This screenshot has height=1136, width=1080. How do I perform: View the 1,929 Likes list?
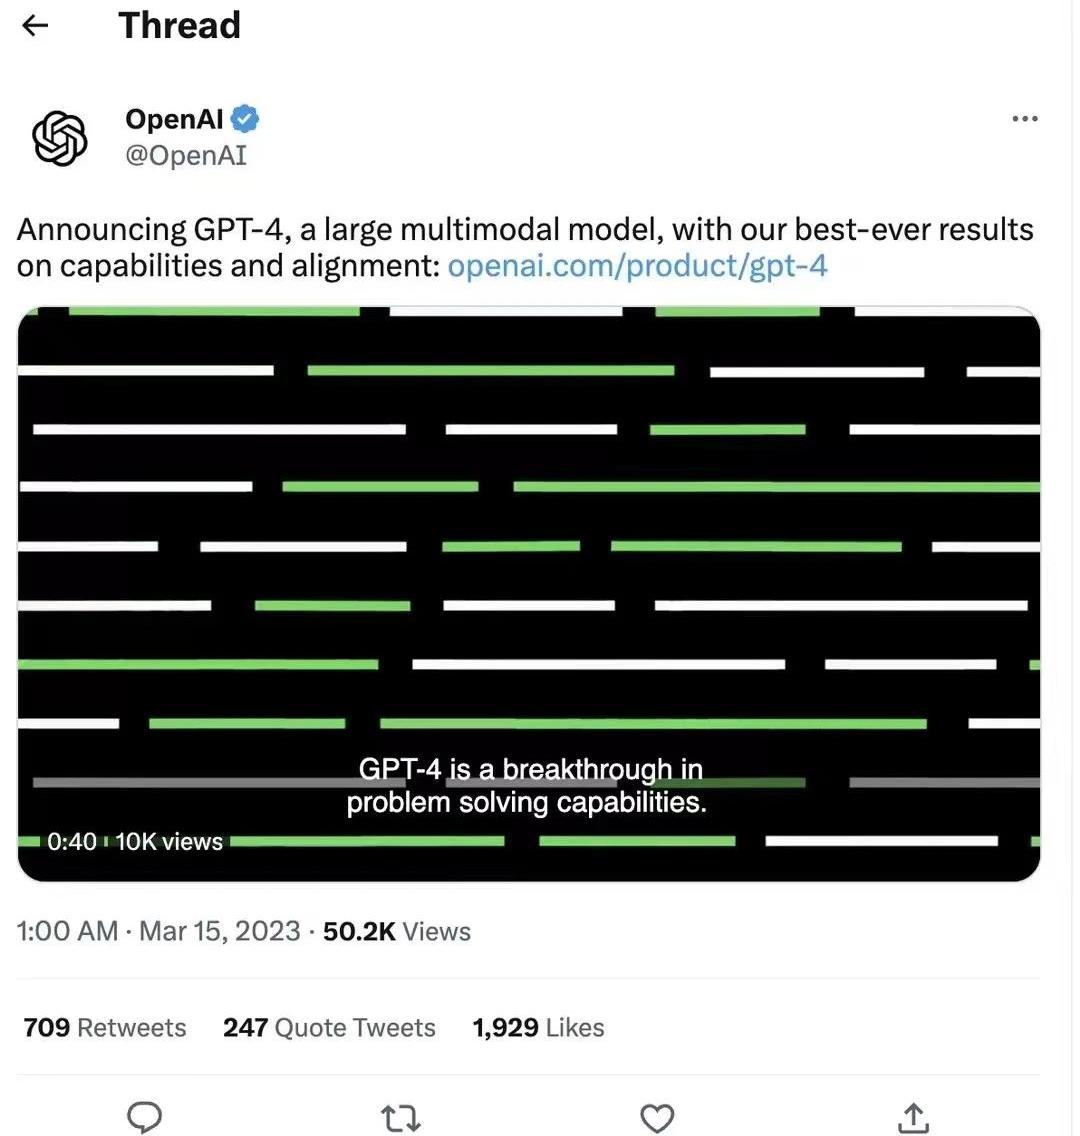click(538, 1027)
